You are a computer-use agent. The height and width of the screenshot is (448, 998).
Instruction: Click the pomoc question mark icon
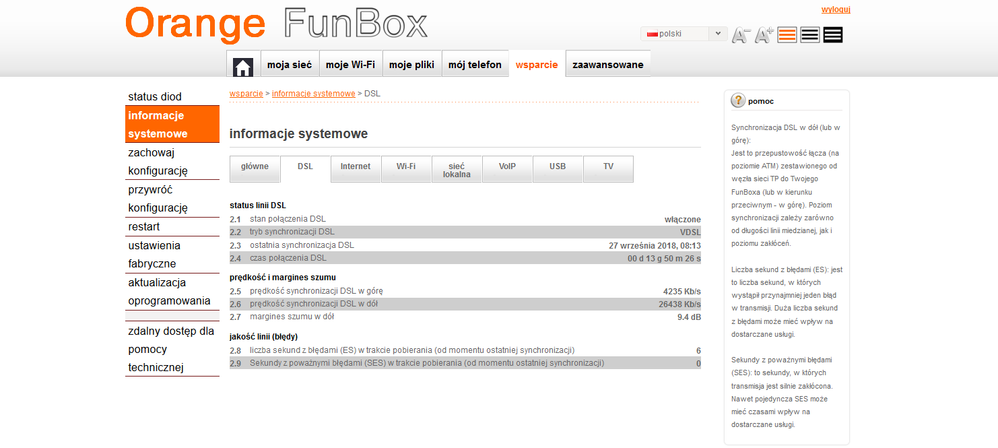[x=738, y=101]
